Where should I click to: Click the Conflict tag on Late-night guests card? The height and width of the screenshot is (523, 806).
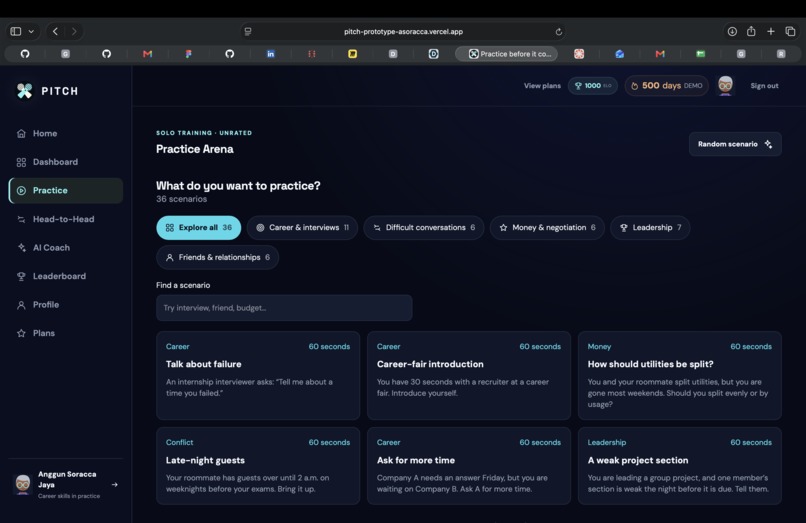tap(179, 442)
